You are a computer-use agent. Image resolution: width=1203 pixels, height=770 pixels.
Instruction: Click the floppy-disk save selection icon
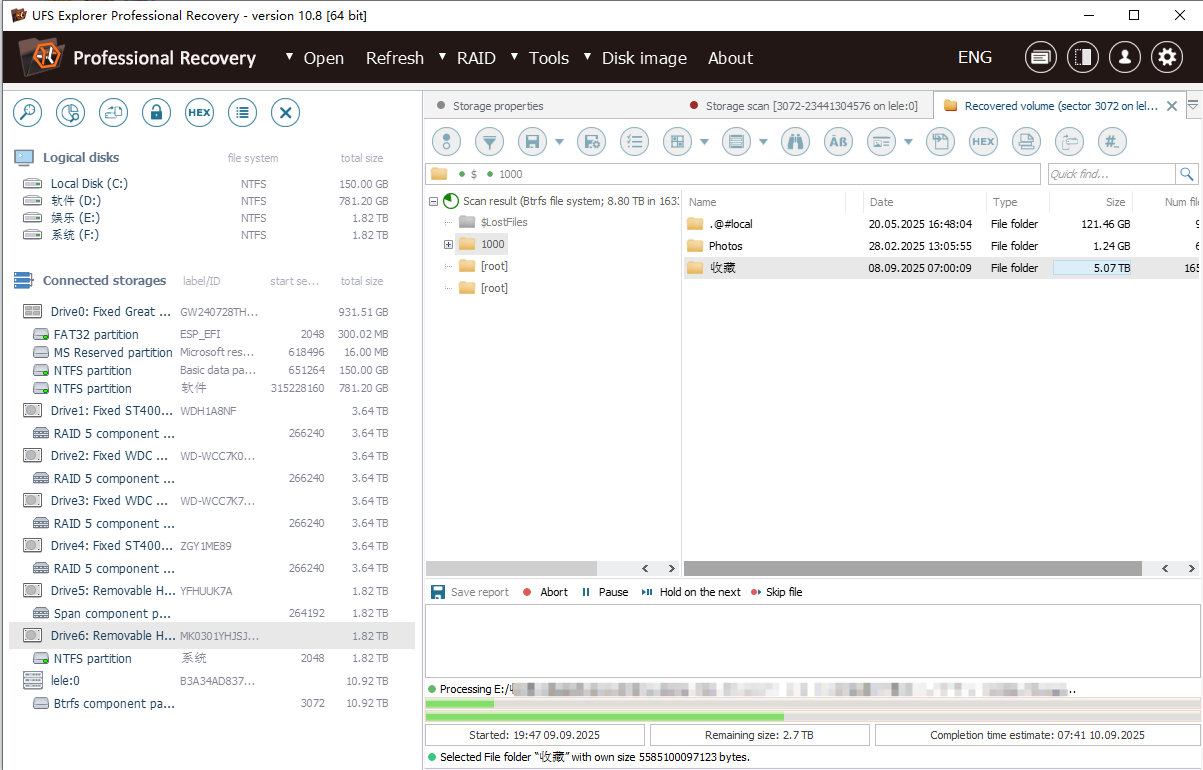[x=533, y=142]
